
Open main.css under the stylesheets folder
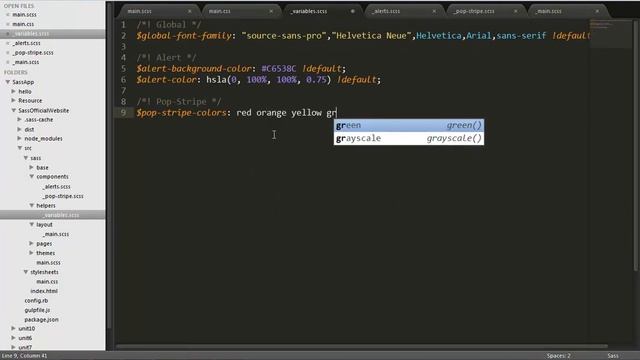[47, 282]
